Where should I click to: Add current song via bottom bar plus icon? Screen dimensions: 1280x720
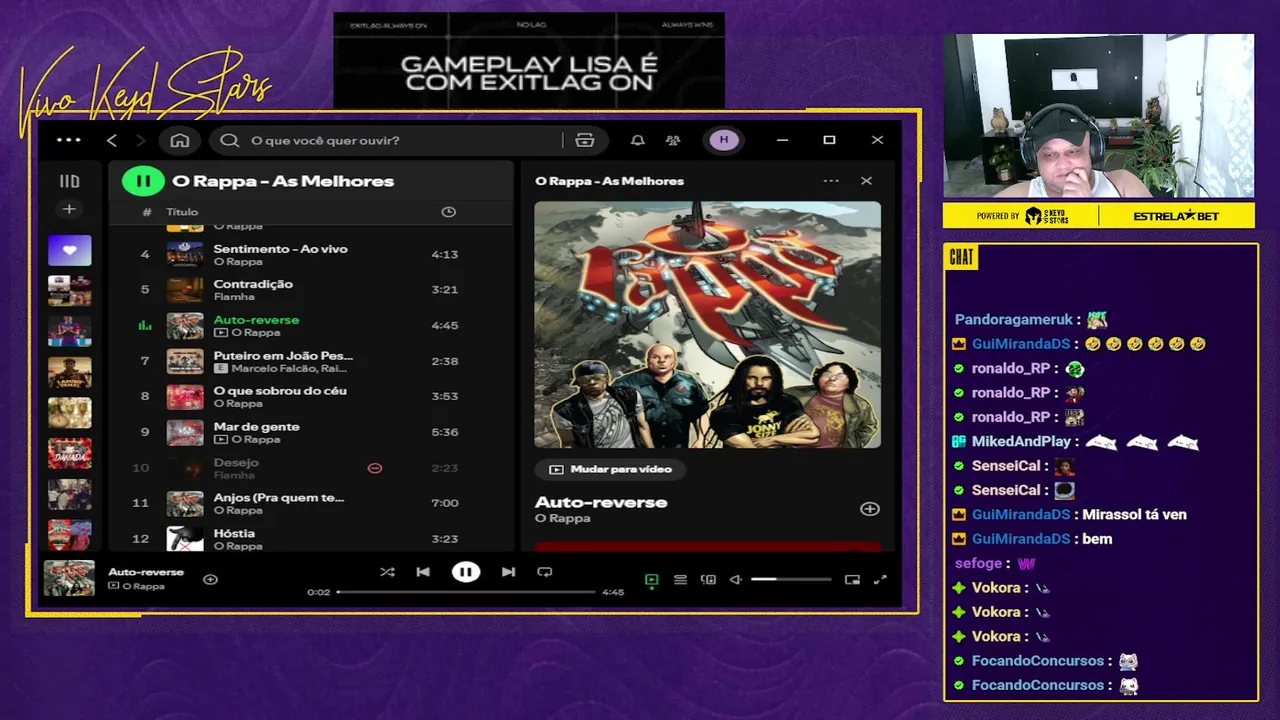[210, 579]
